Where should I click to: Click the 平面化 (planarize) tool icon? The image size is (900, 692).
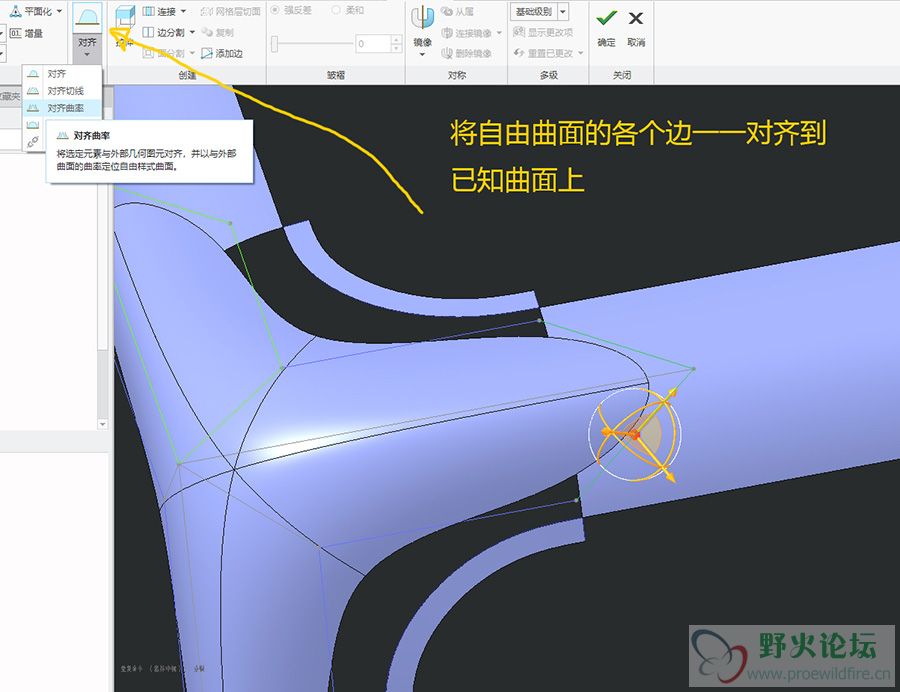click(x=15, y=10)
